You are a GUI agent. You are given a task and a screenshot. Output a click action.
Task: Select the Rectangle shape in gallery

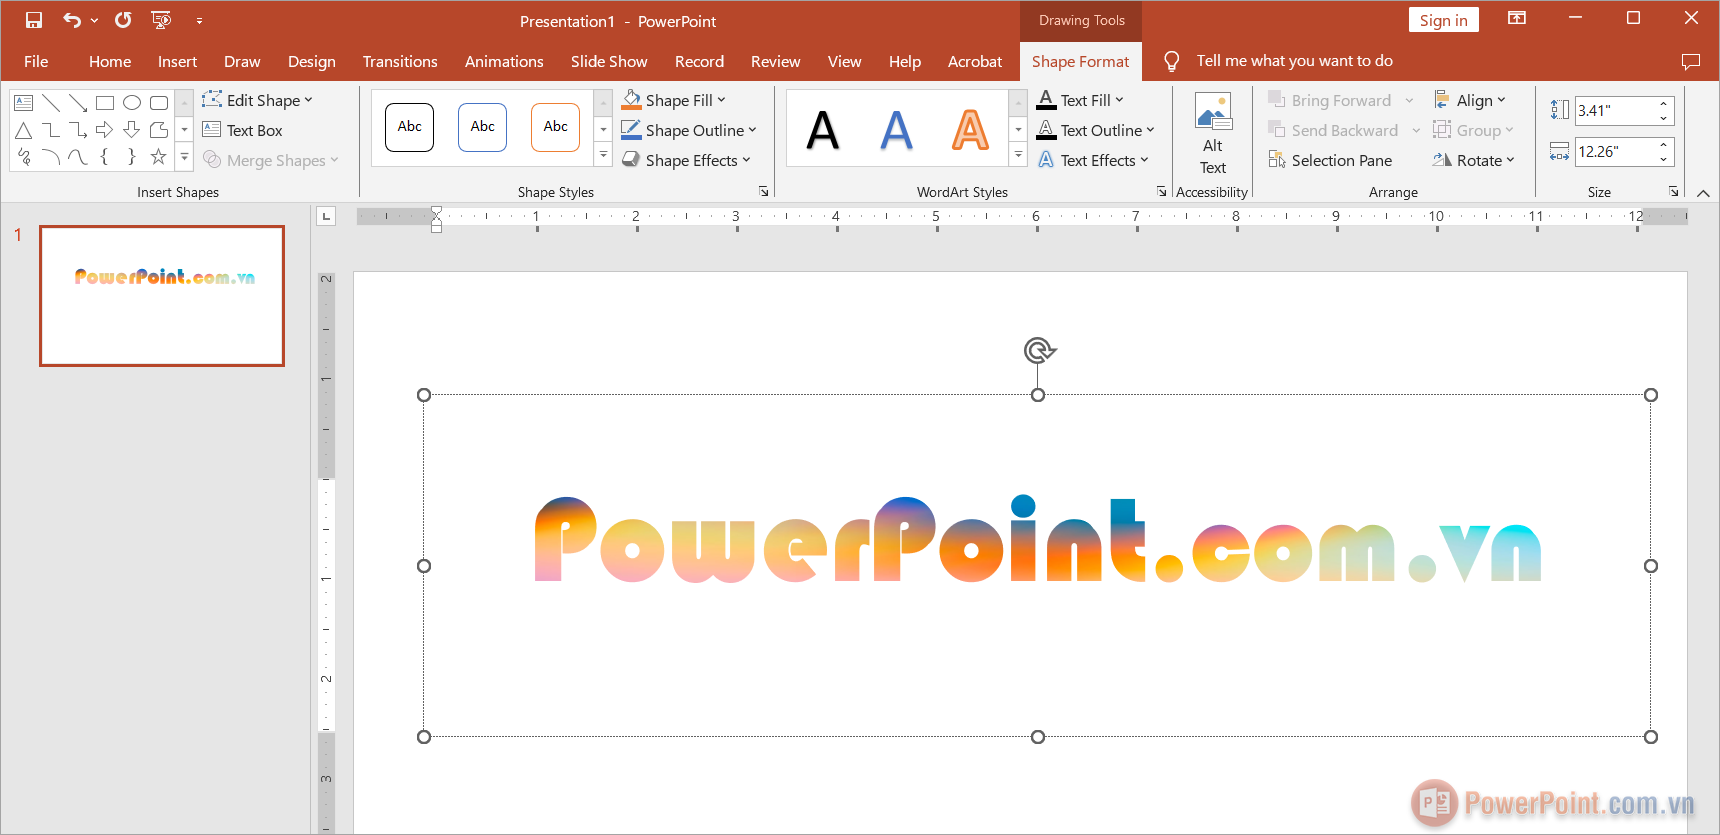pos(105,102)
